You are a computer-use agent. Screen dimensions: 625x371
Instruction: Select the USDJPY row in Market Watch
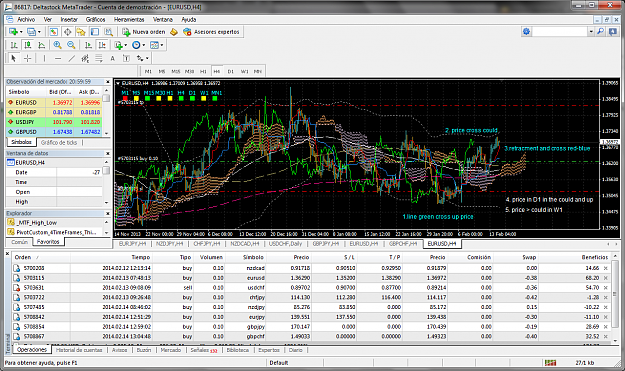54,122
